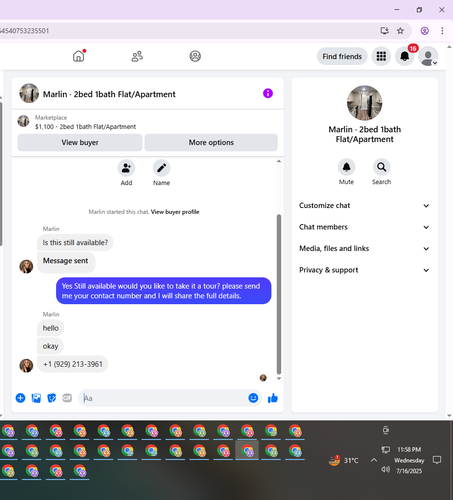453x500 pixels.
Task: Open Chrome three-dot menu
Action: pyautogui.click(x=442, y=31)
